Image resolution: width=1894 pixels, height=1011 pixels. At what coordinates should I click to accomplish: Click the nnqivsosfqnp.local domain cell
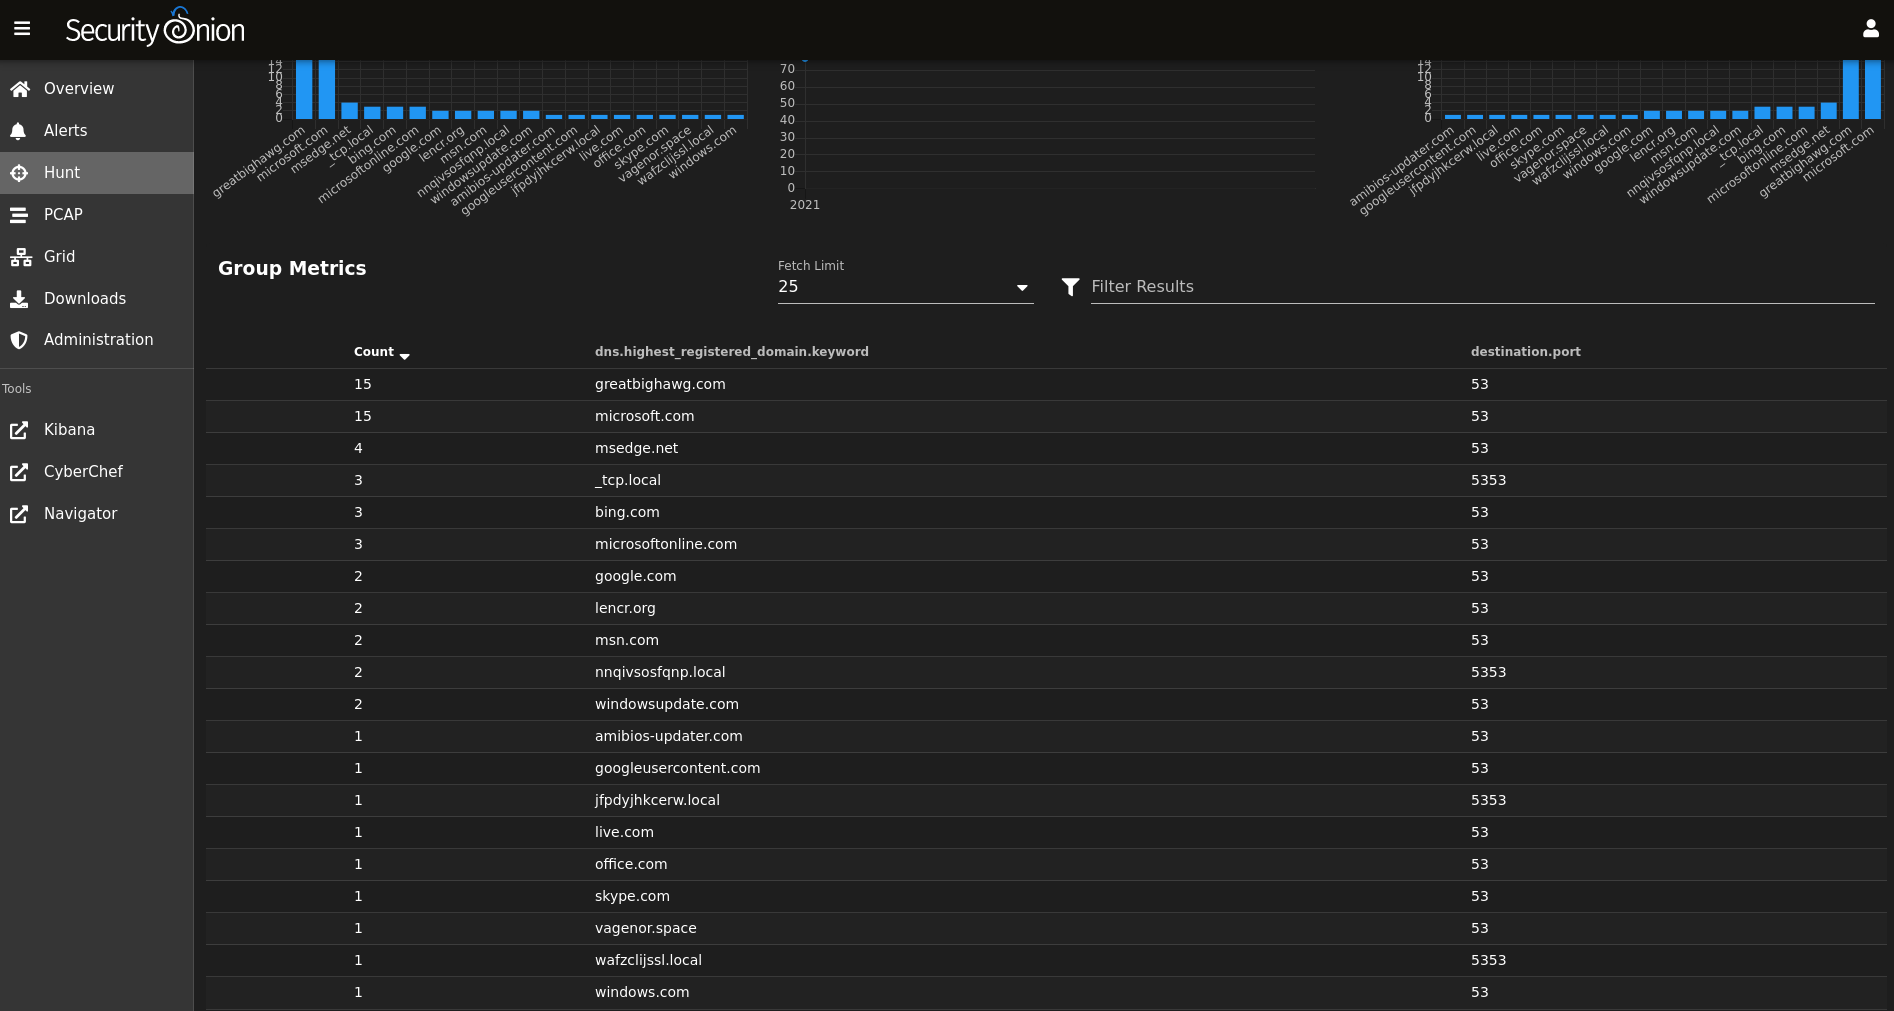point(660,672)
